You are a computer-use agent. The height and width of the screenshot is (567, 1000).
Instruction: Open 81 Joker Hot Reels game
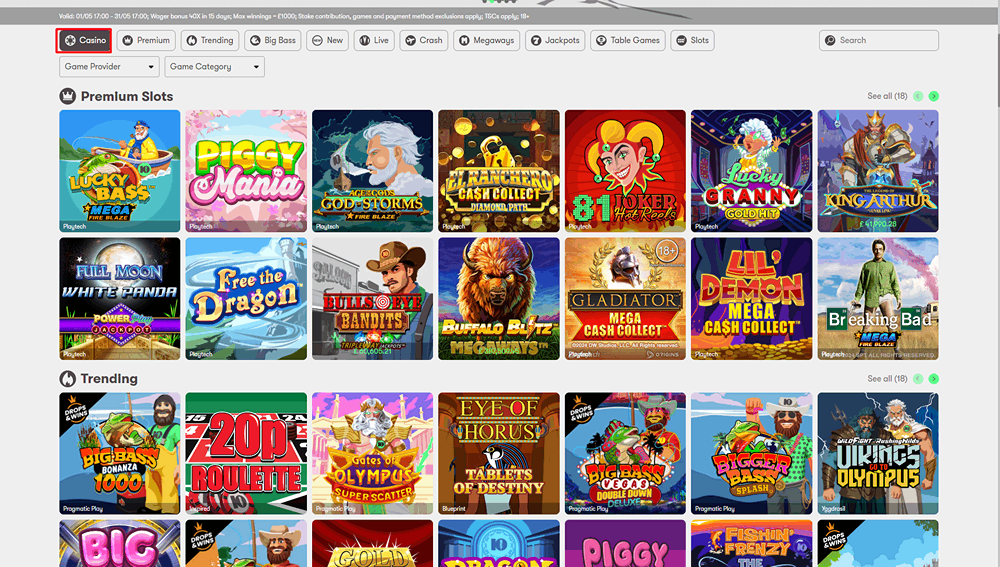[625, 171]
